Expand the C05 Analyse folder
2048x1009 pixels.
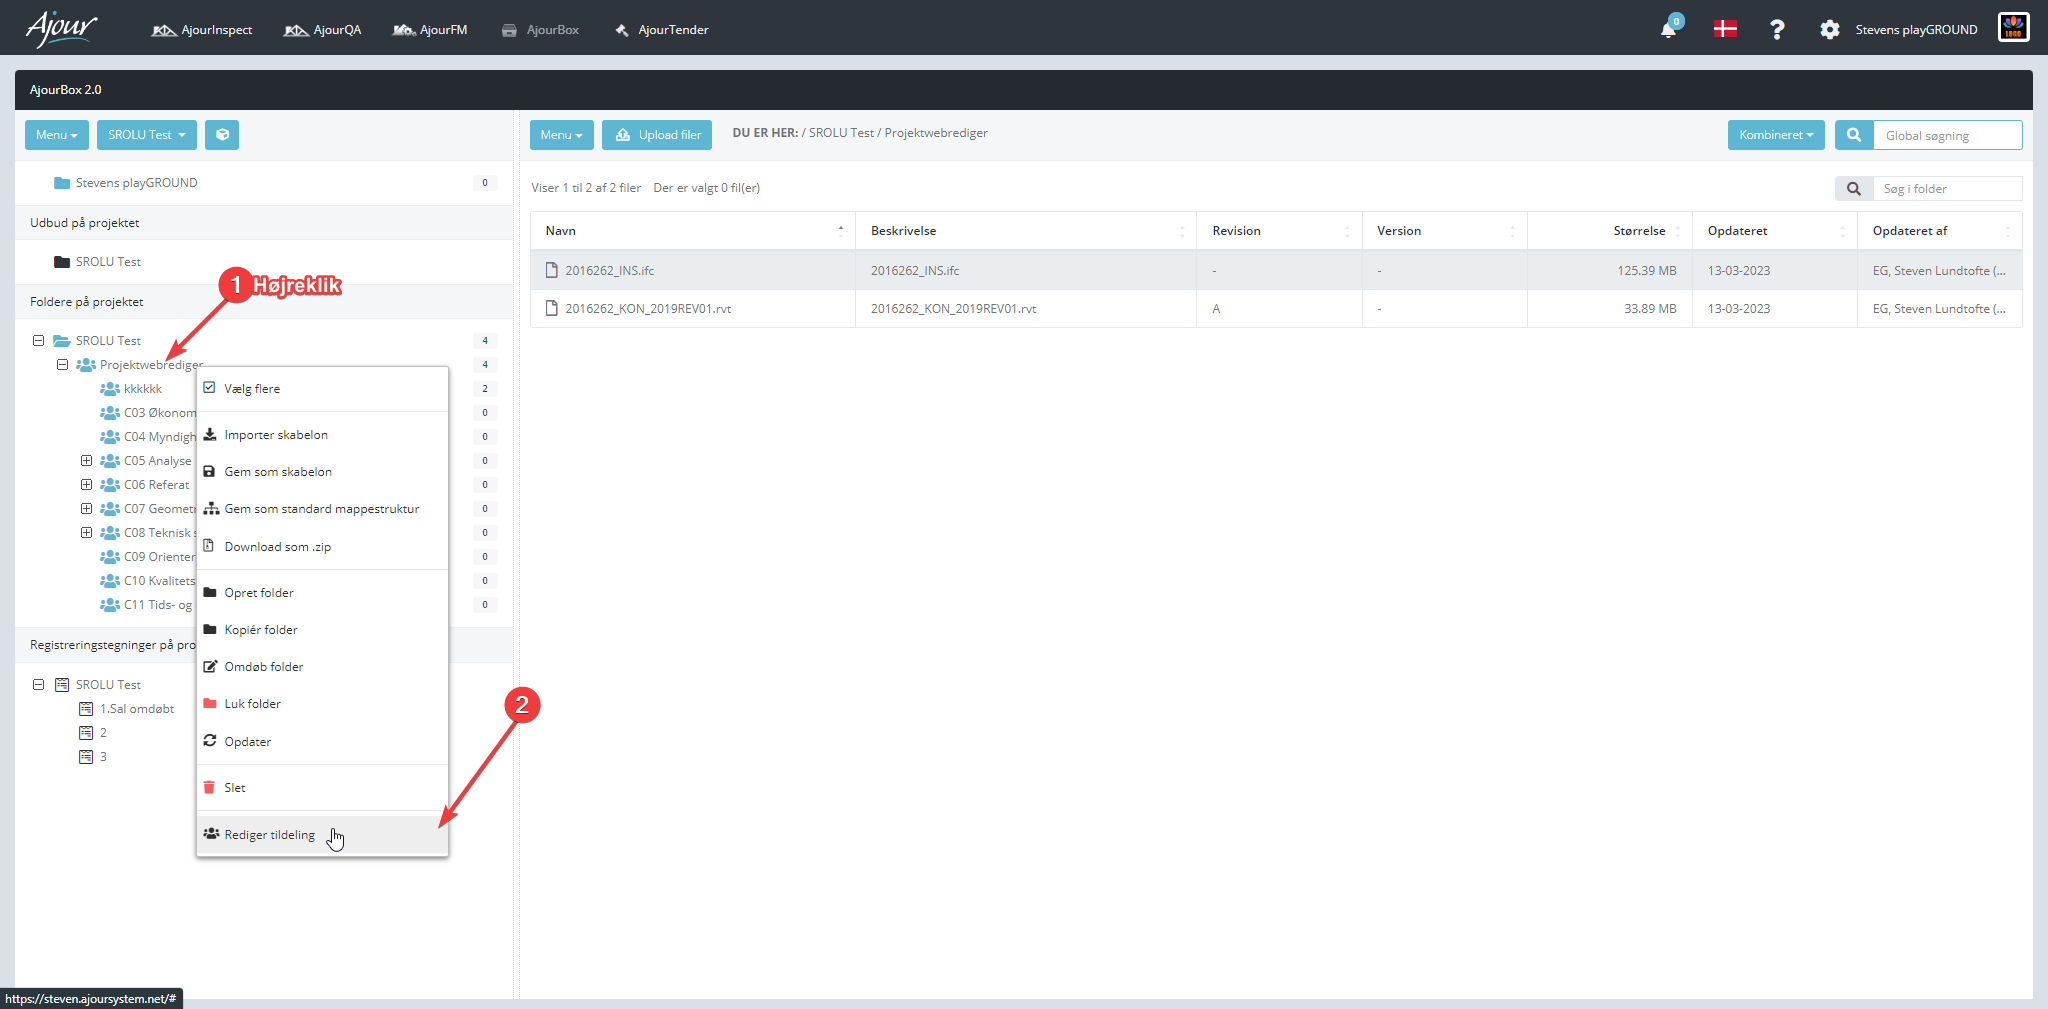[x=86, y=461]
